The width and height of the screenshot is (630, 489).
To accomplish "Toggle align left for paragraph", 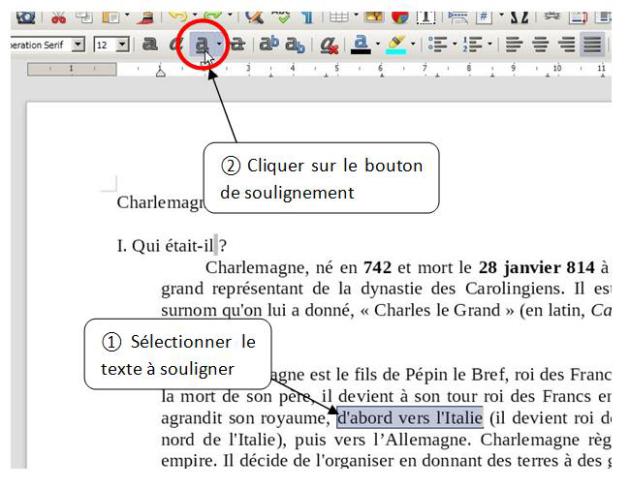I will click(x=514, y=46).
